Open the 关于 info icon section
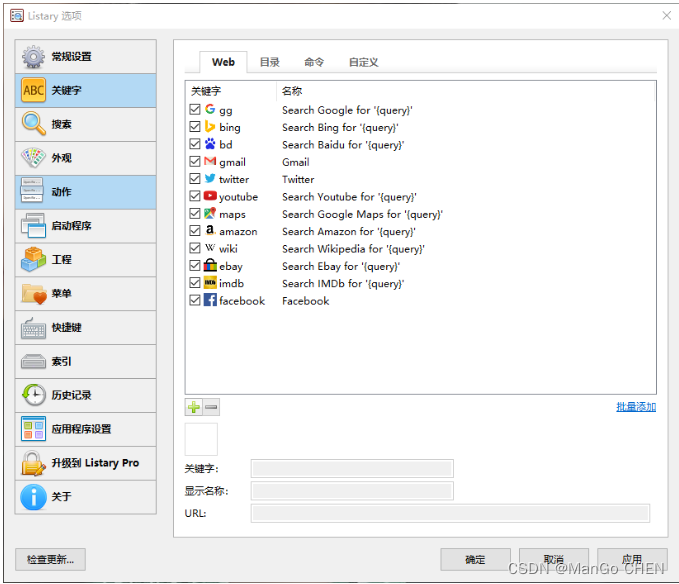 [34, 497]
